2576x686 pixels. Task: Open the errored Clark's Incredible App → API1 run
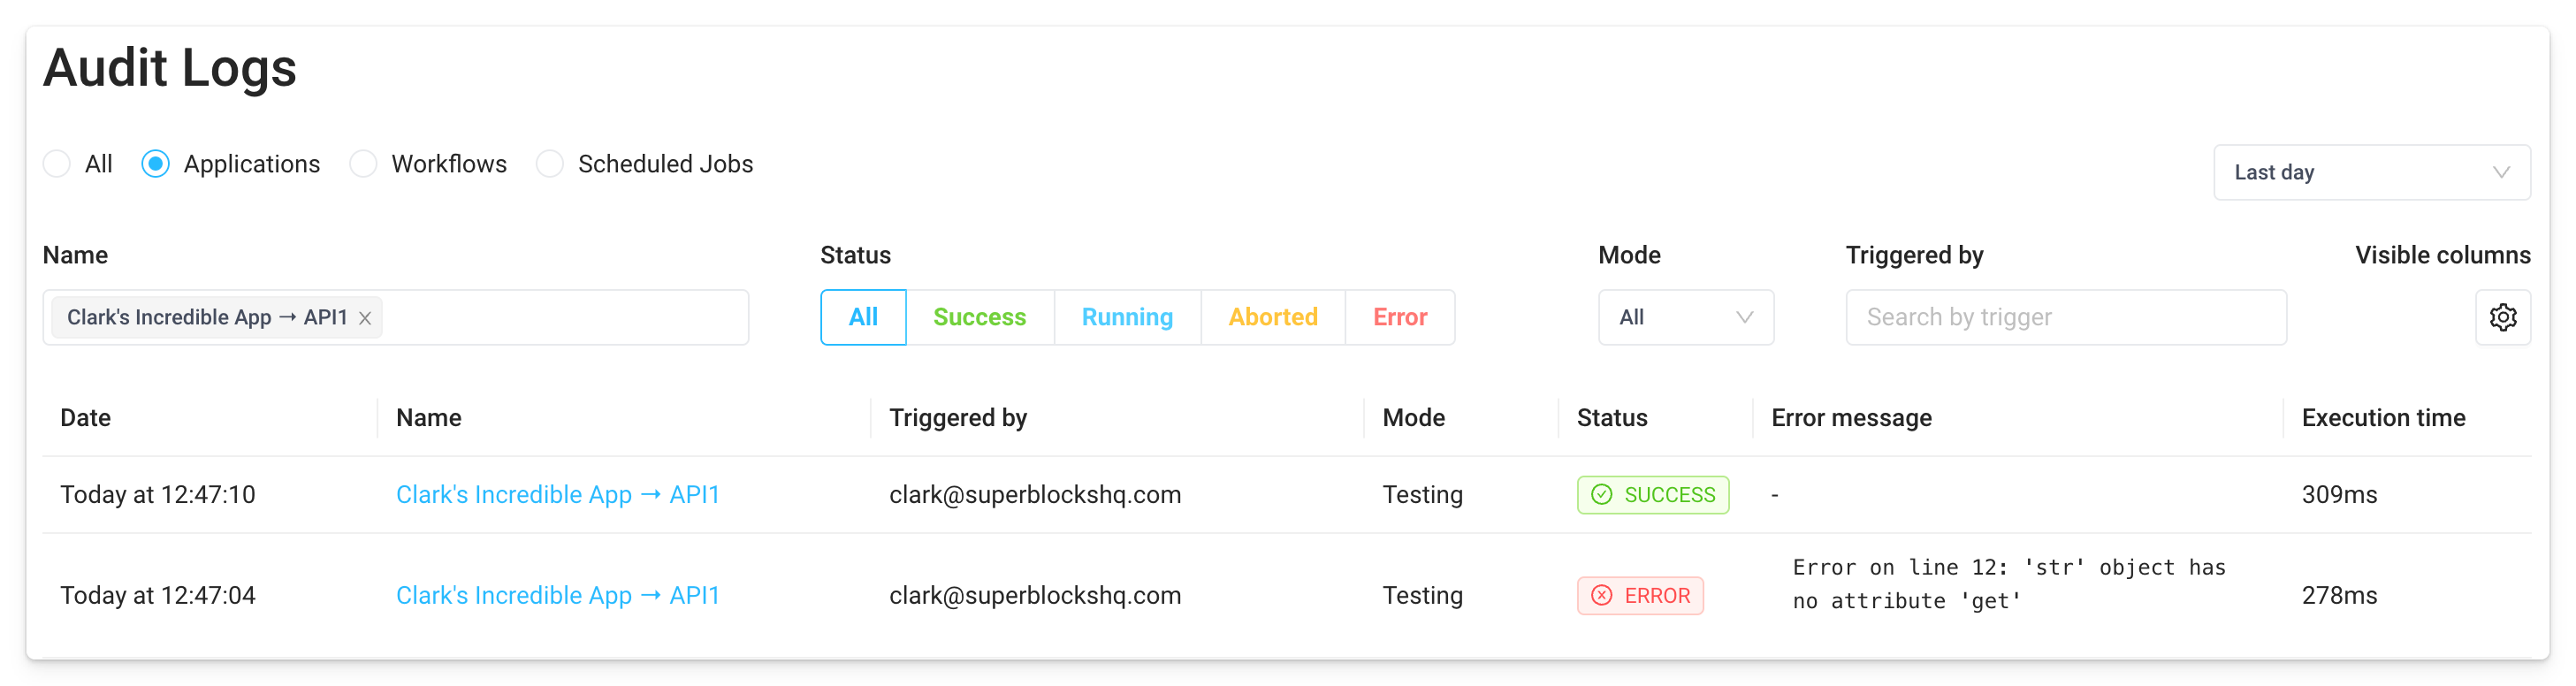click(558, 595)
